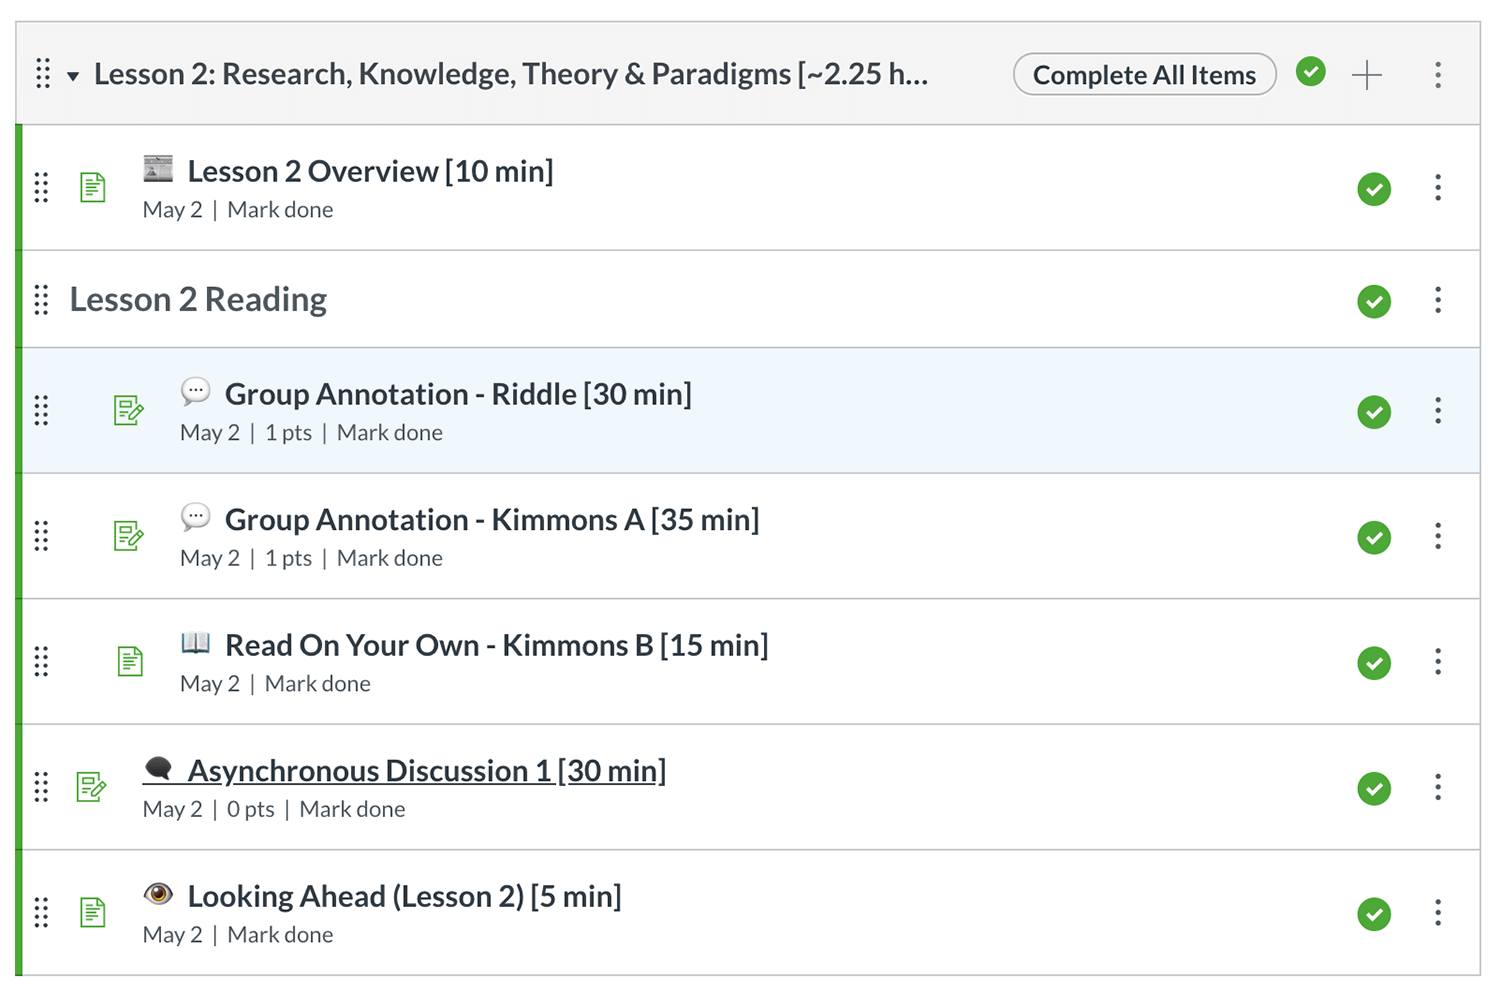Open the Lesson 2 module kebab options menu
The height and width of the screenshot is (993, 1500).
click(1438, 75)
